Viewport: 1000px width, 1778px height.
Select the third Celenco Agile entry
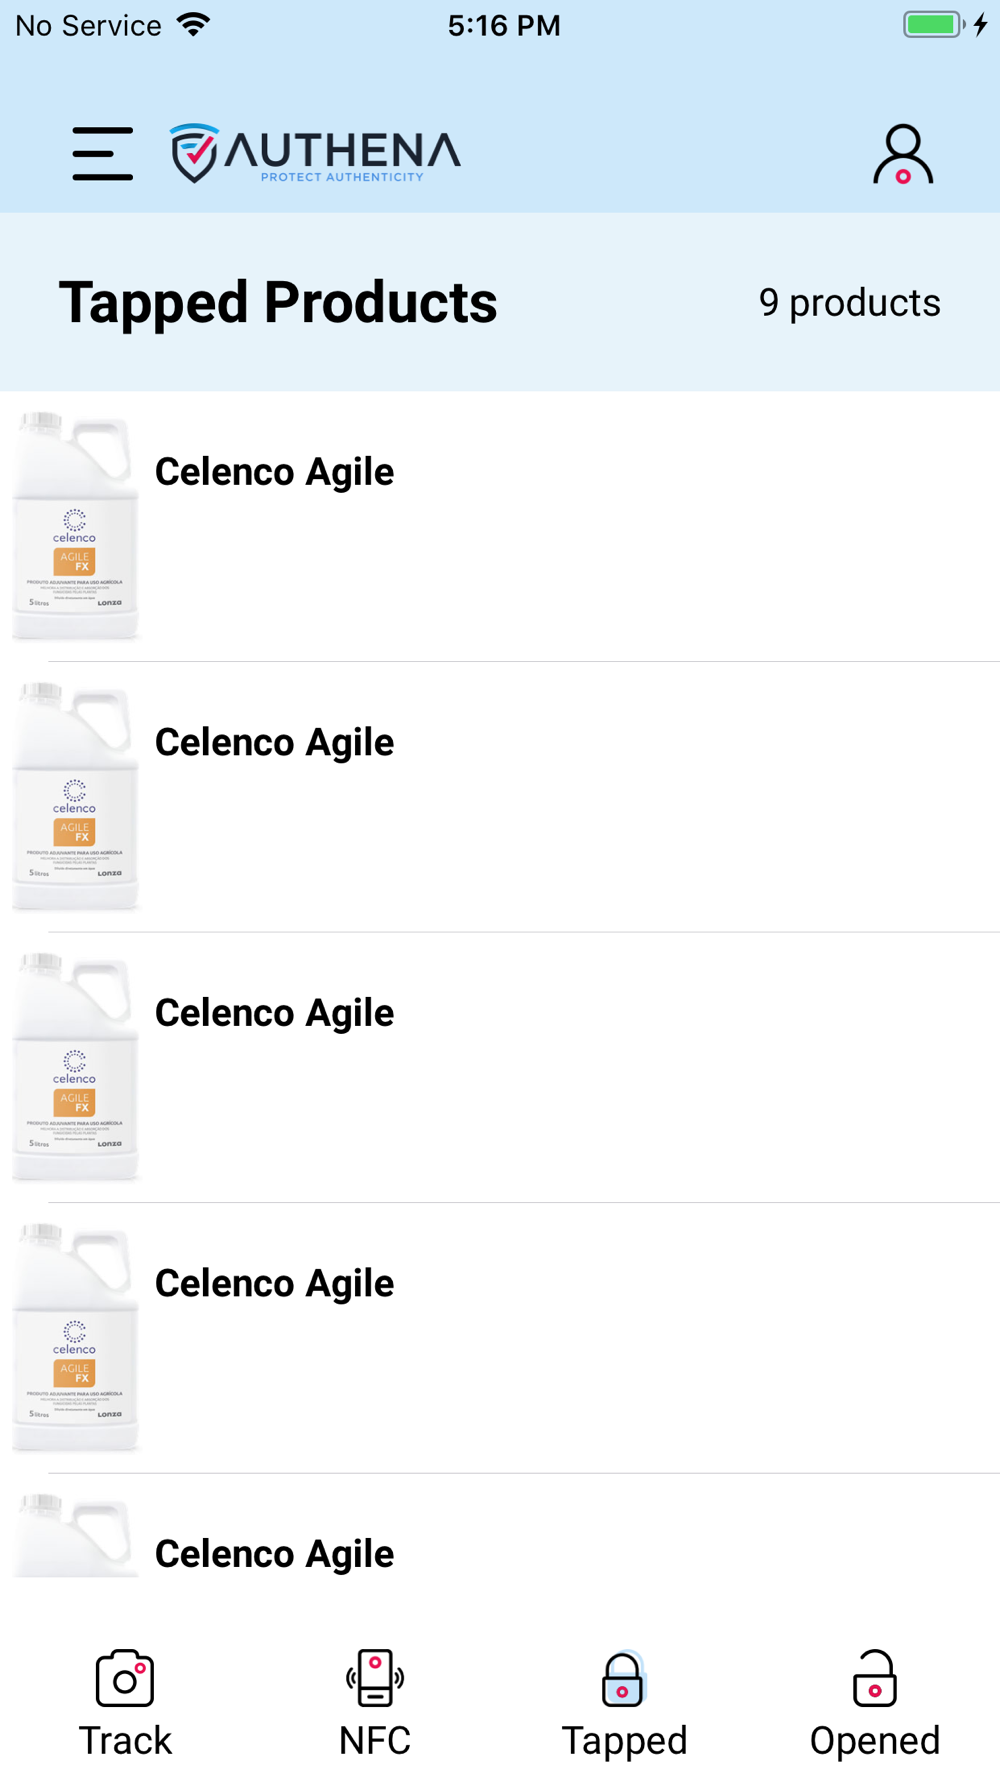click(274, 1013)
